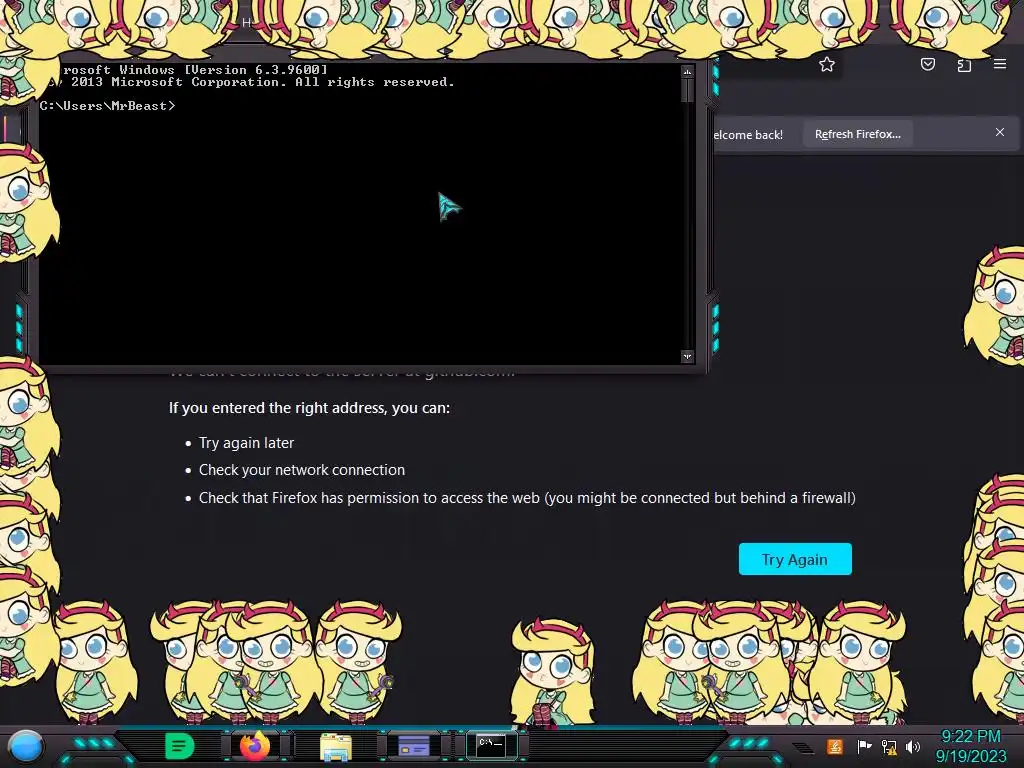
Task: Switch to Firefox from the taskbar
Action: point(255,746)
